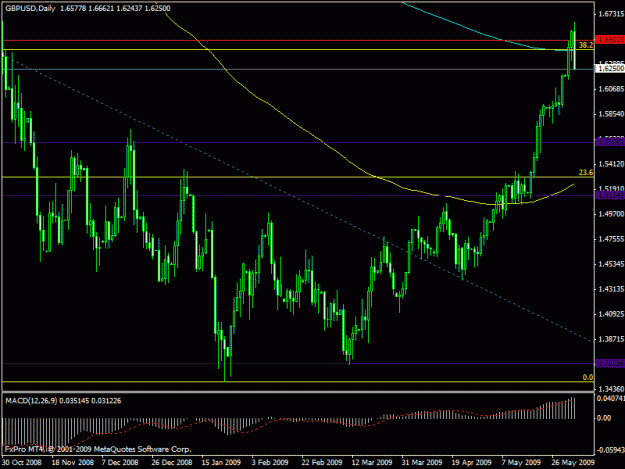Click the latest candlestick at the chart's right edge
Screen dimensions: 625x469
click(574, 46)
